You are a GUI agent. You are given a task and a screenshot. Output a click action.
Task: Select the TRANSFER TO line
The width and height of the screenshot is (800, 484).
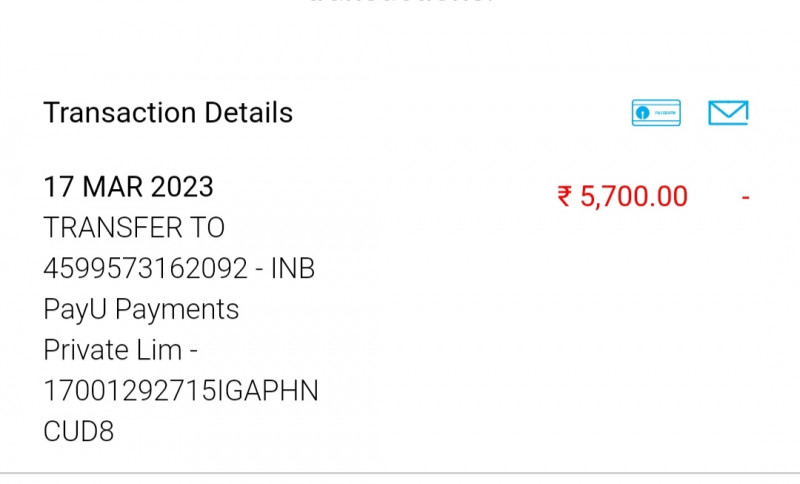(134, 228)
